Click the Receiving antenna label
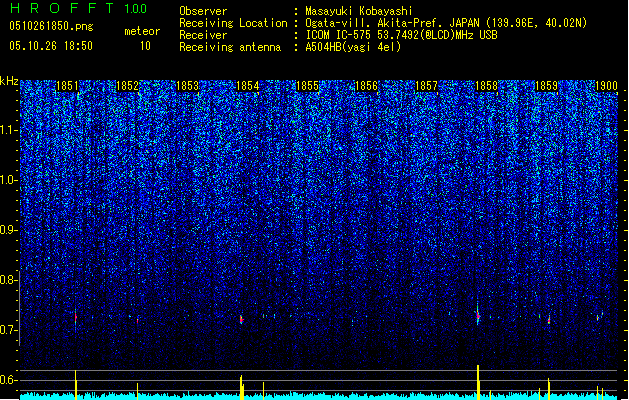 point(230,47)
